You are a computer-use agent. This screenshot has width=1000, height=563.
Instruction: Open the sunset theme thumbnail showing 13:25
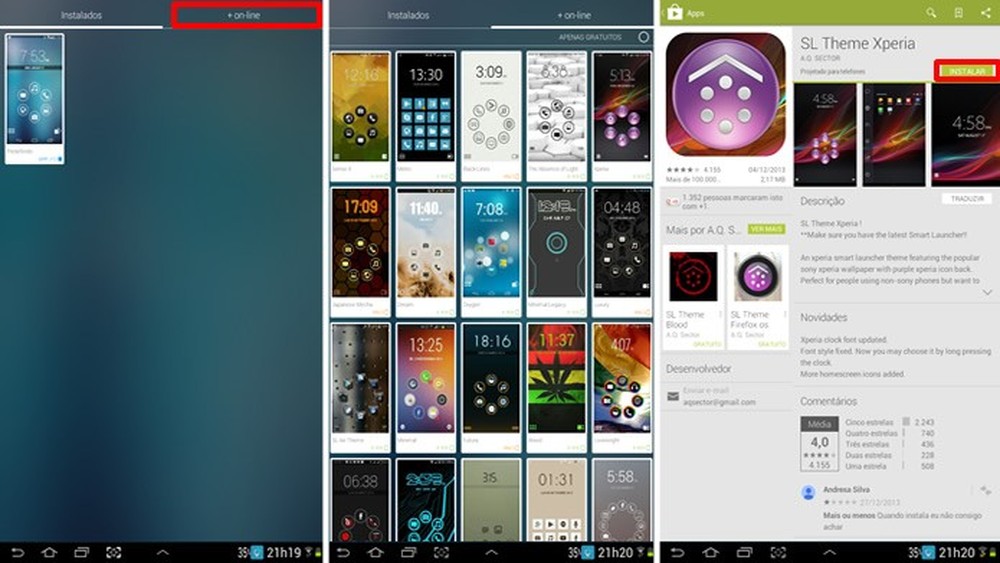(x=425, y=388)
